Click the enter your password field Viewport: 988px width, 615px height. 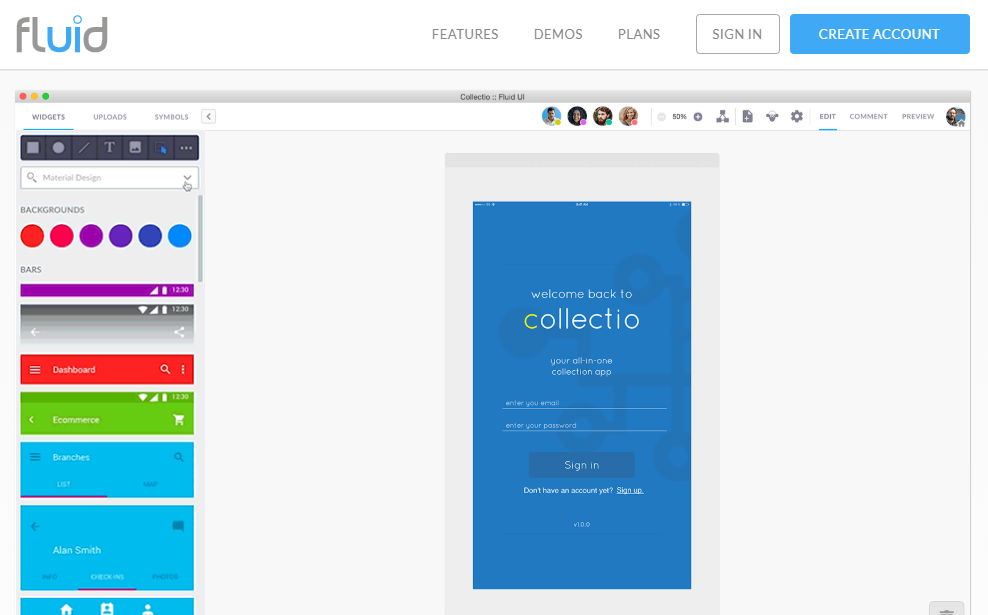pos(584,425)
